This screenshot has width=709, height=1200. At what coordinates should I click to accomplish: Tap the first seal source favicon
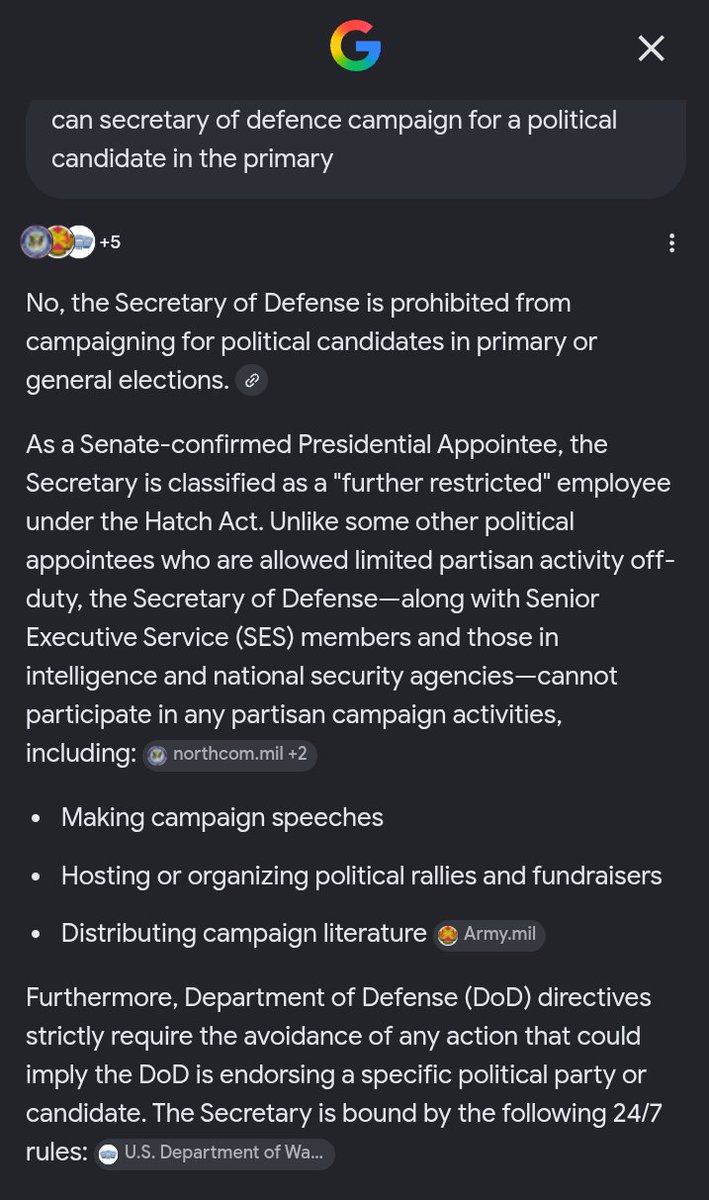(36, 242)
